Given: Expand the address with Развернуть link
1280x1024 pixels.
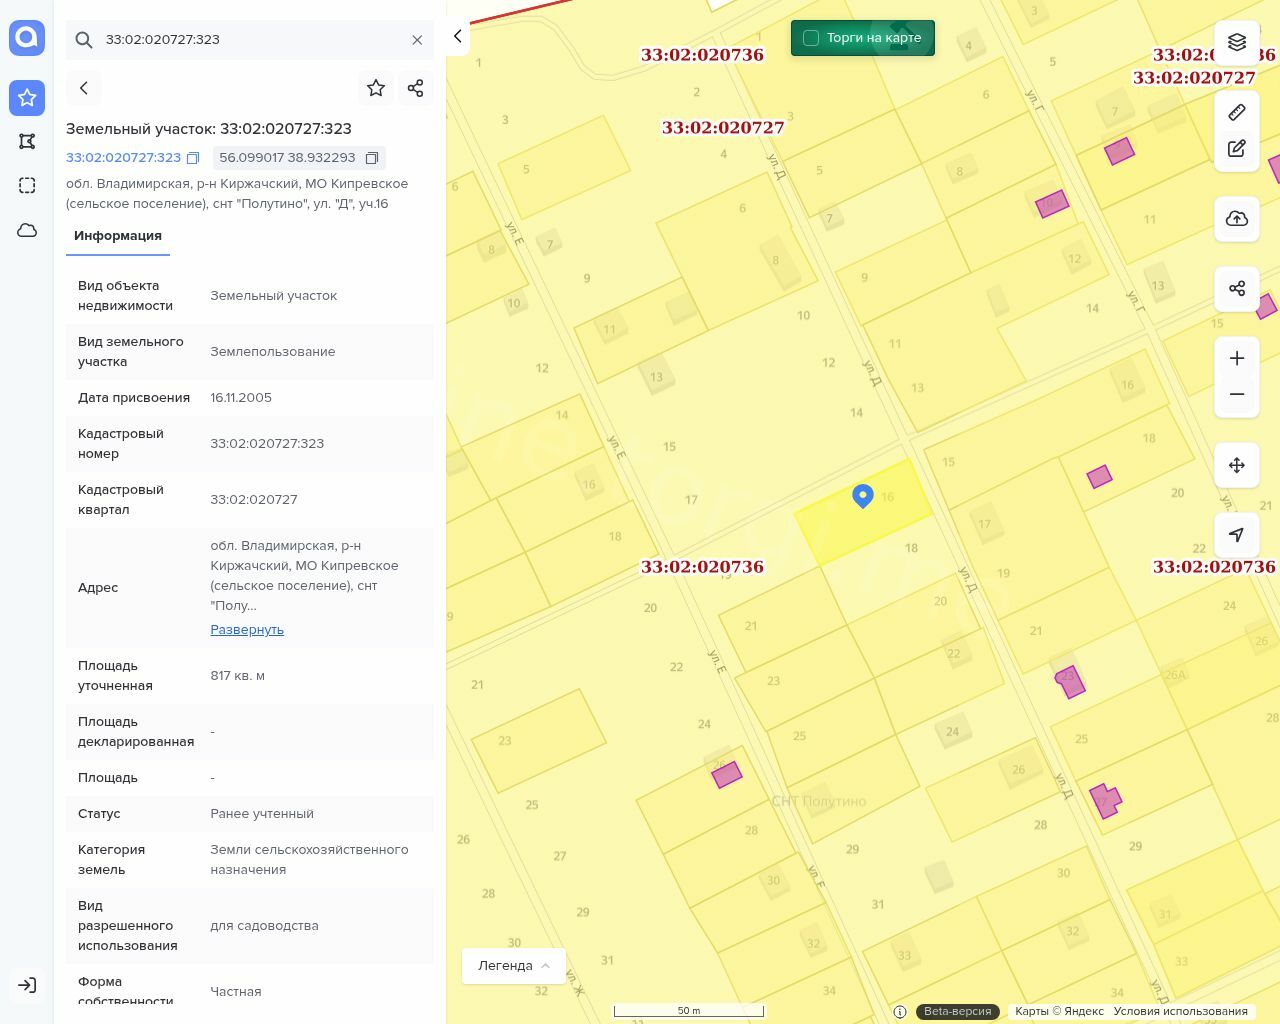Looking at the screenshot, I should [247, 630].
